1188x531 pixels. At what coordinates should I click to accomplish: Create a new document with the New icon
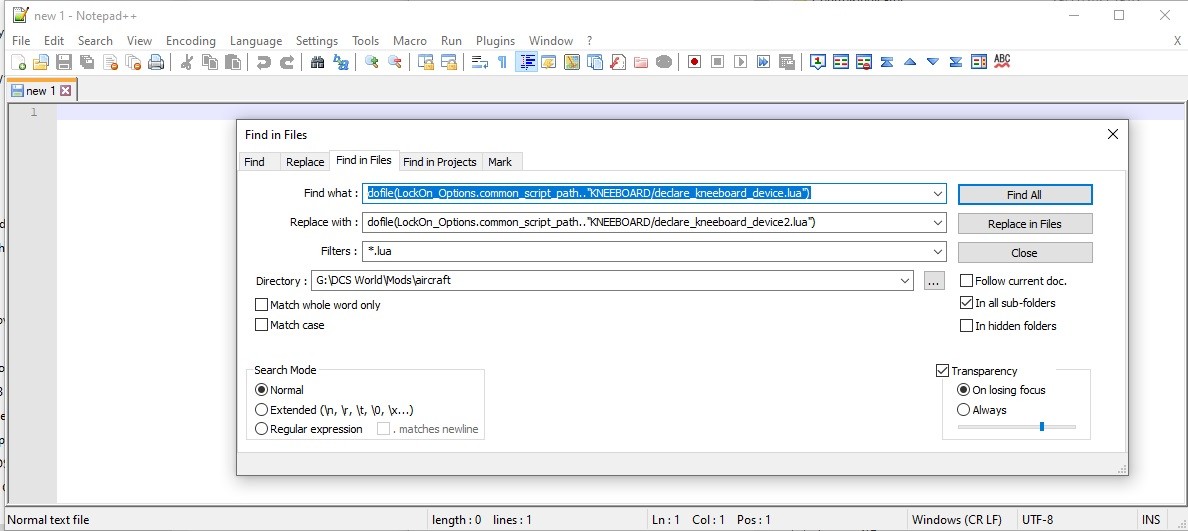pos(18,62)
